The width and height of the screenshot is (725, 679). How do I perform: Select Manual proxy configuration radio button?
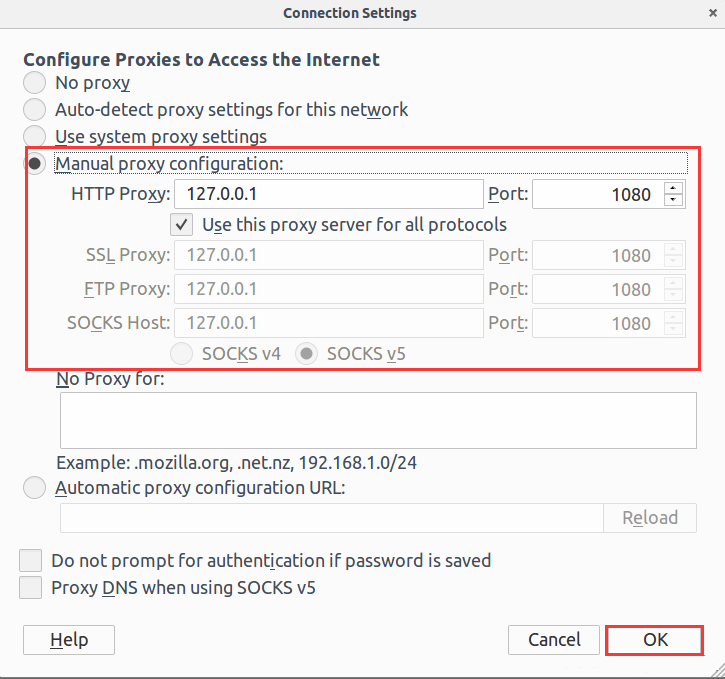(x=35, y=163)
